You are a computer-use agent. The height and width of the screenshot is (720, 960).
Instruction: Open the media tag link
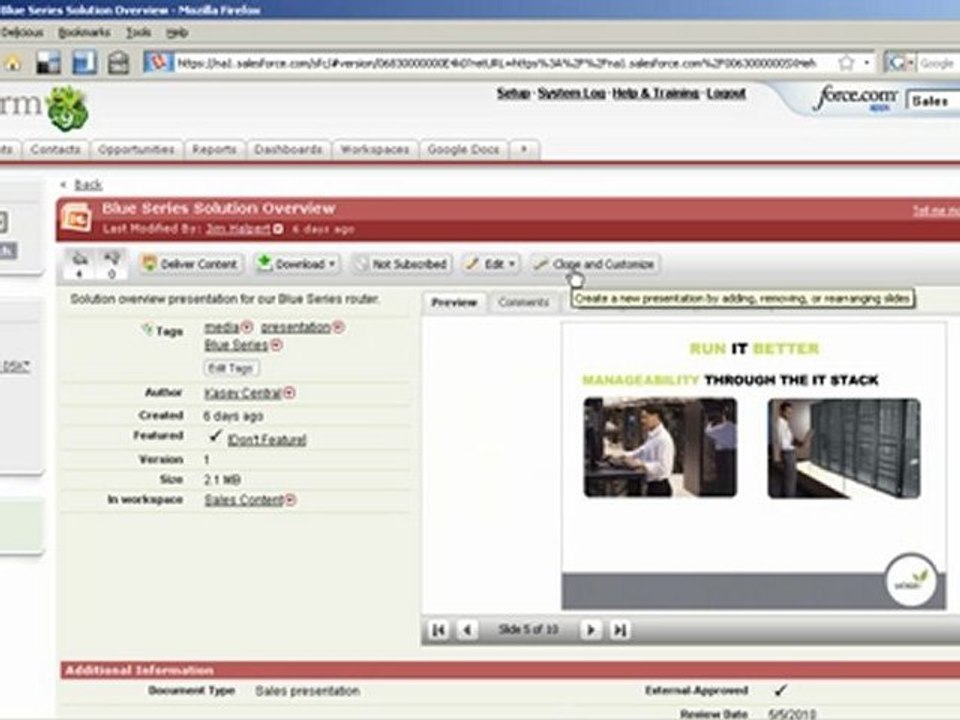[x=222, y=328]
